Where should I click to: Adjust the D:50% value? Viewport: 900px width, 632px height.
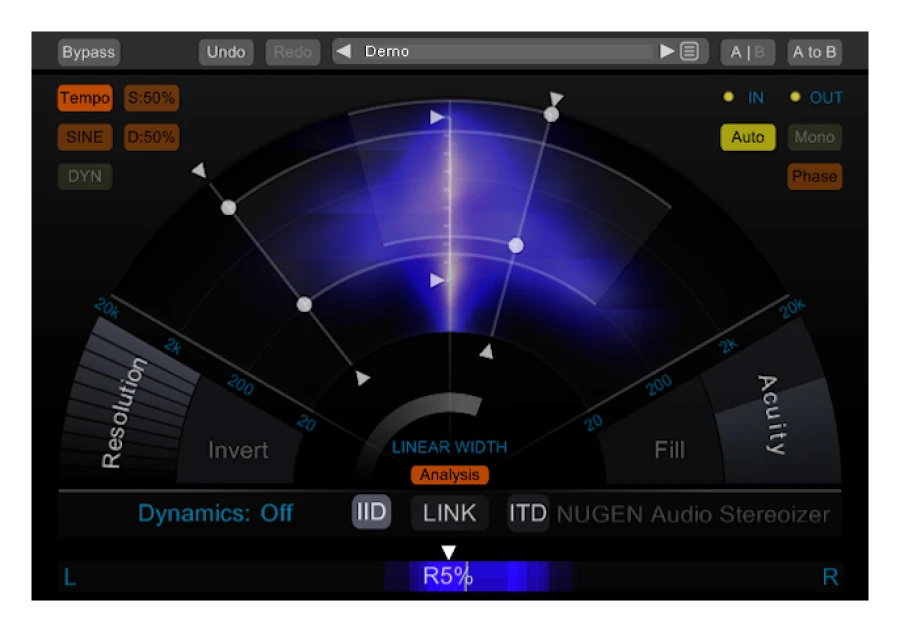pos(152,137)
